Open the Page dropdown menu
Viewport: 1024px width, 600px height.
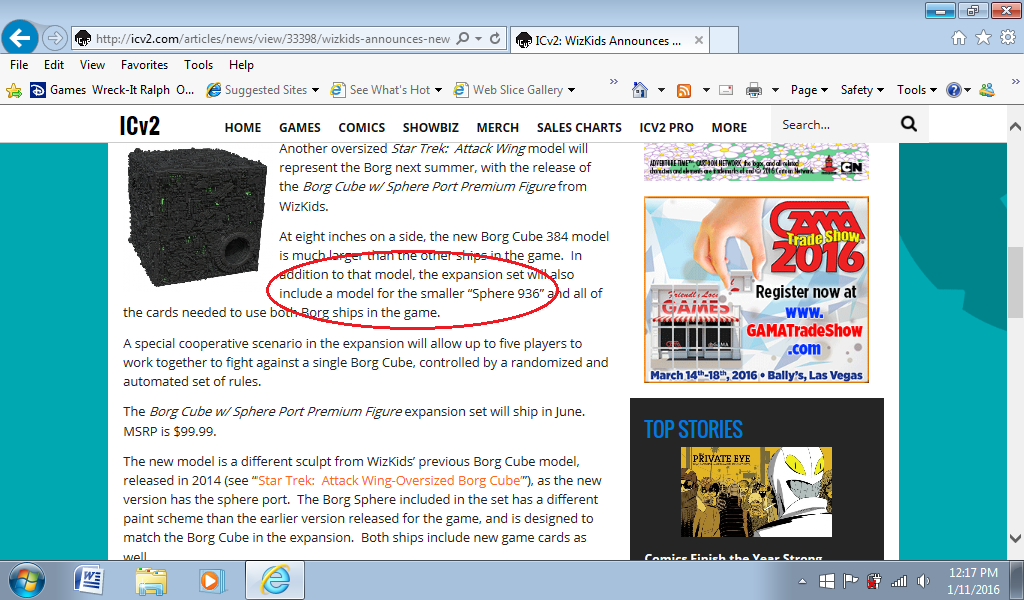(x=809, y=90)
